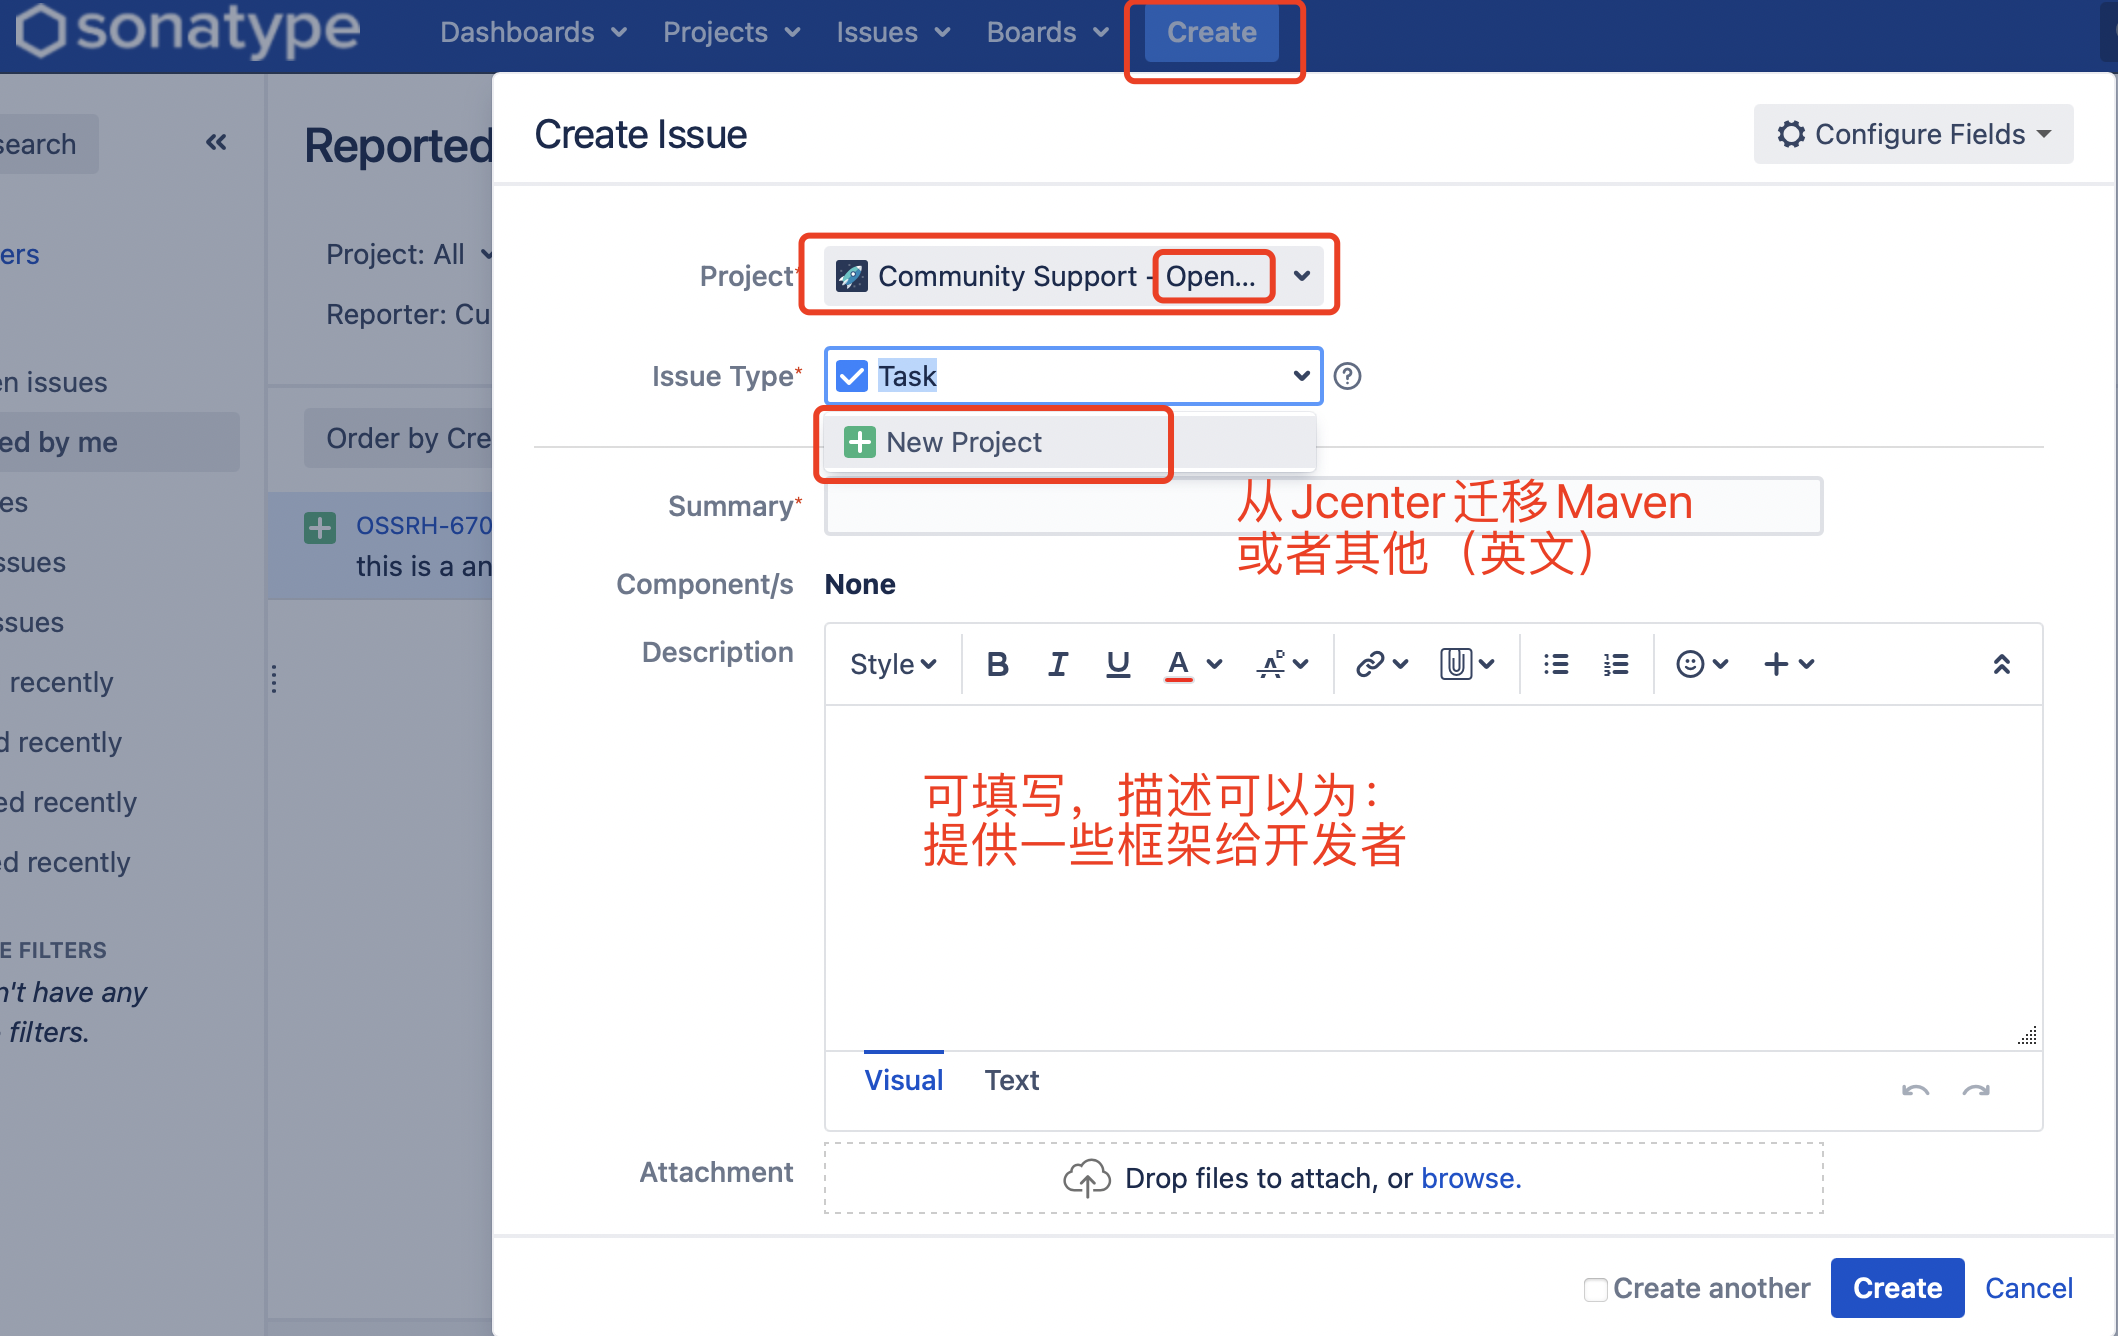Click the browse link for attachments
This screenshot has width=2118, height=1336.
click(1471, 1178)
